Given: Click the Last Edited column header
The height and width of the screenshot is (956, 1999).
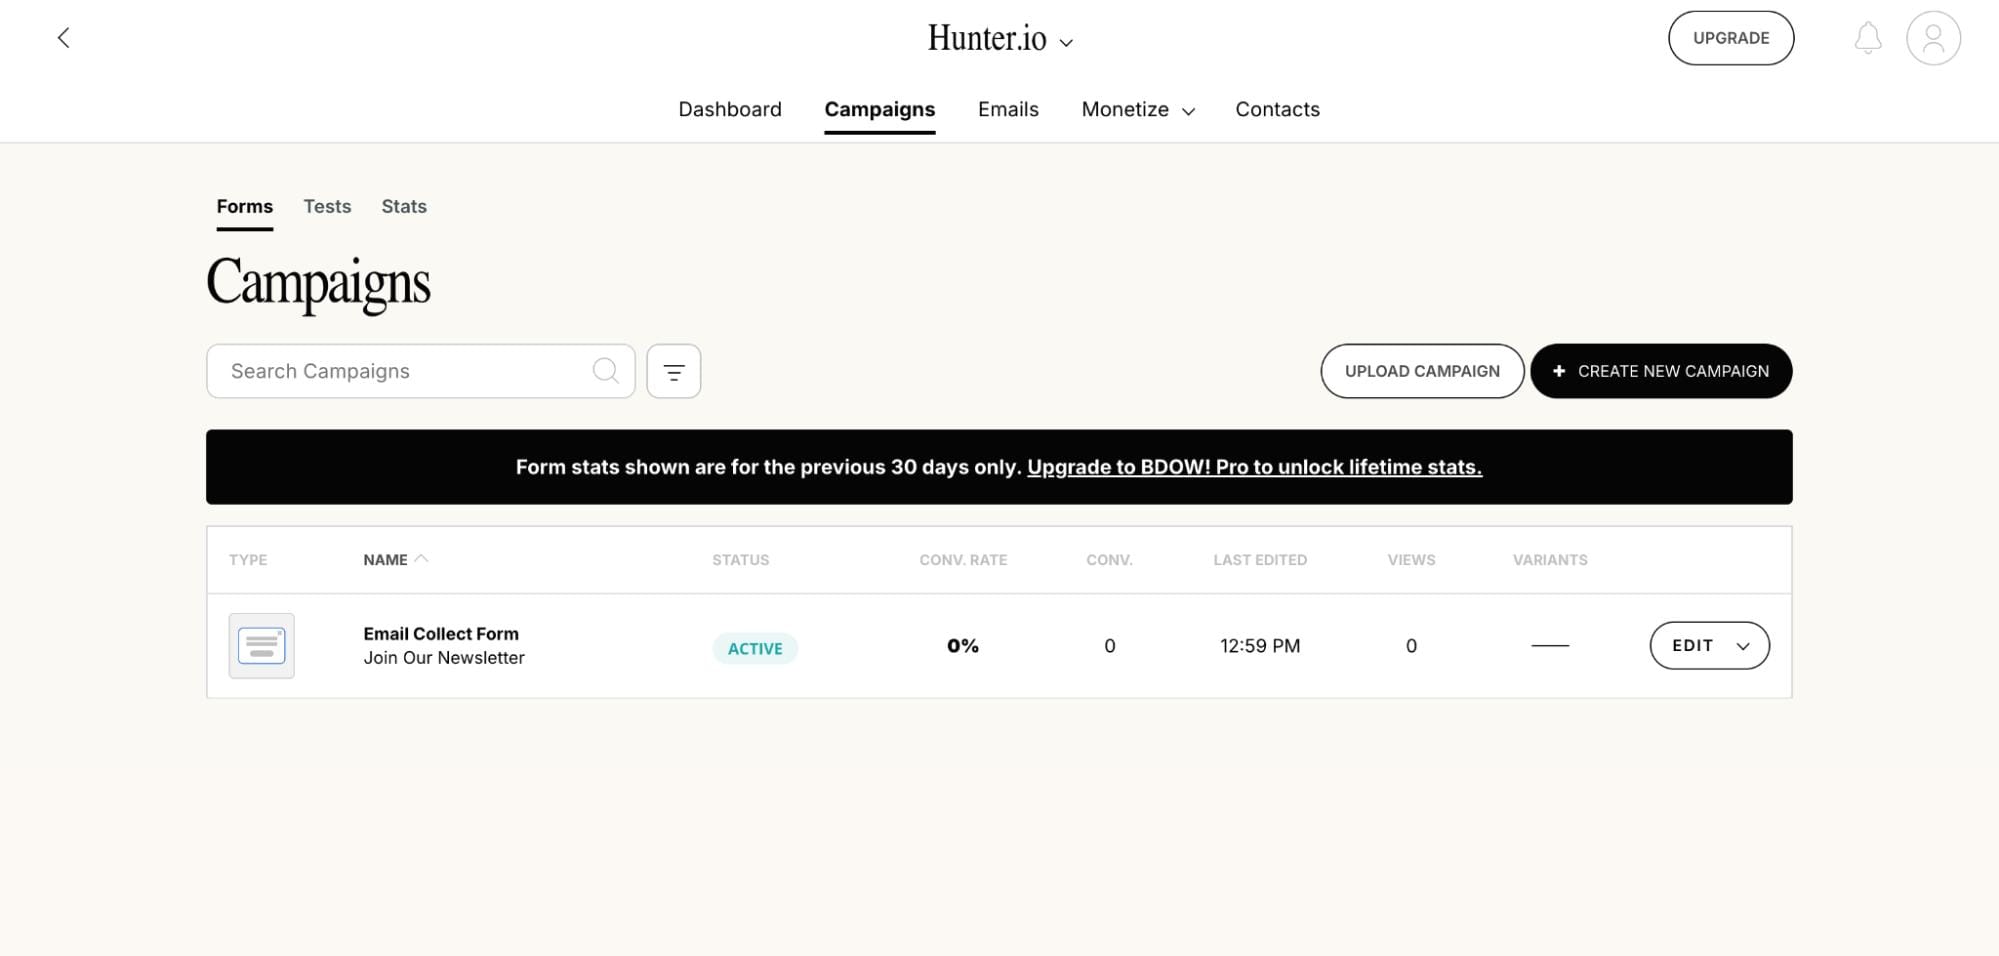Looking at the screenshot, I should point(1260,560).
